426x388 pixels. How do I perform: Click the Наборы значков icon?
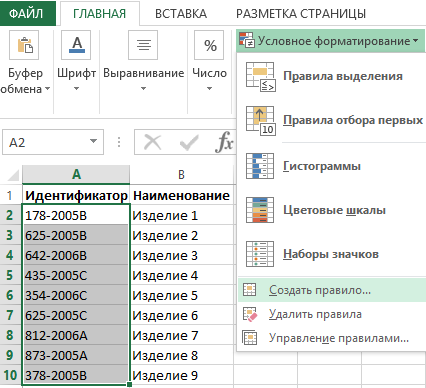coord(260,254)
